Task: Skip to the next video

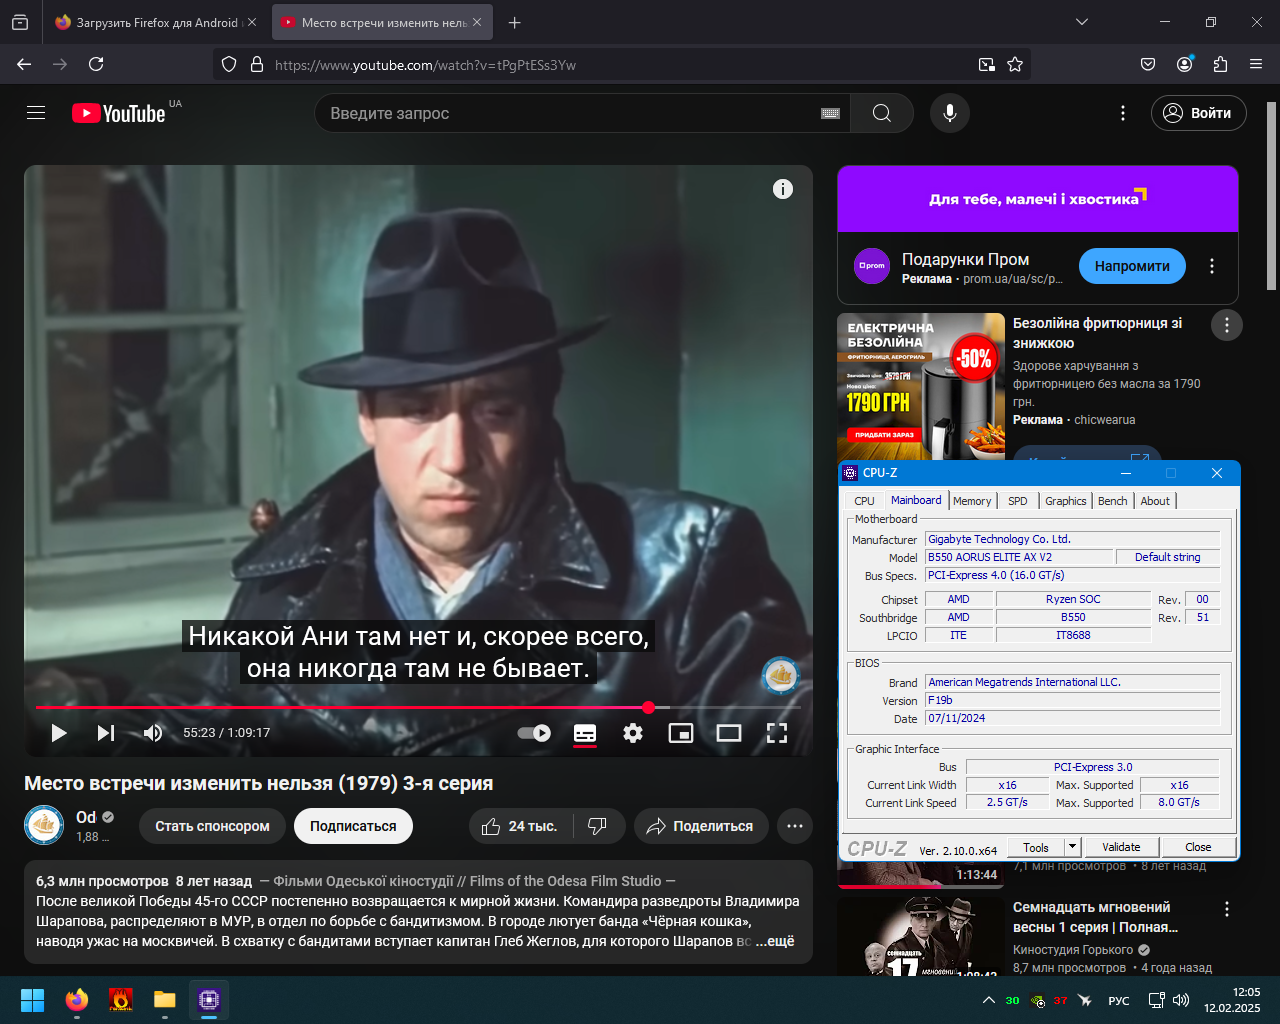Action: pyautogui.click(x=105, y=733)
